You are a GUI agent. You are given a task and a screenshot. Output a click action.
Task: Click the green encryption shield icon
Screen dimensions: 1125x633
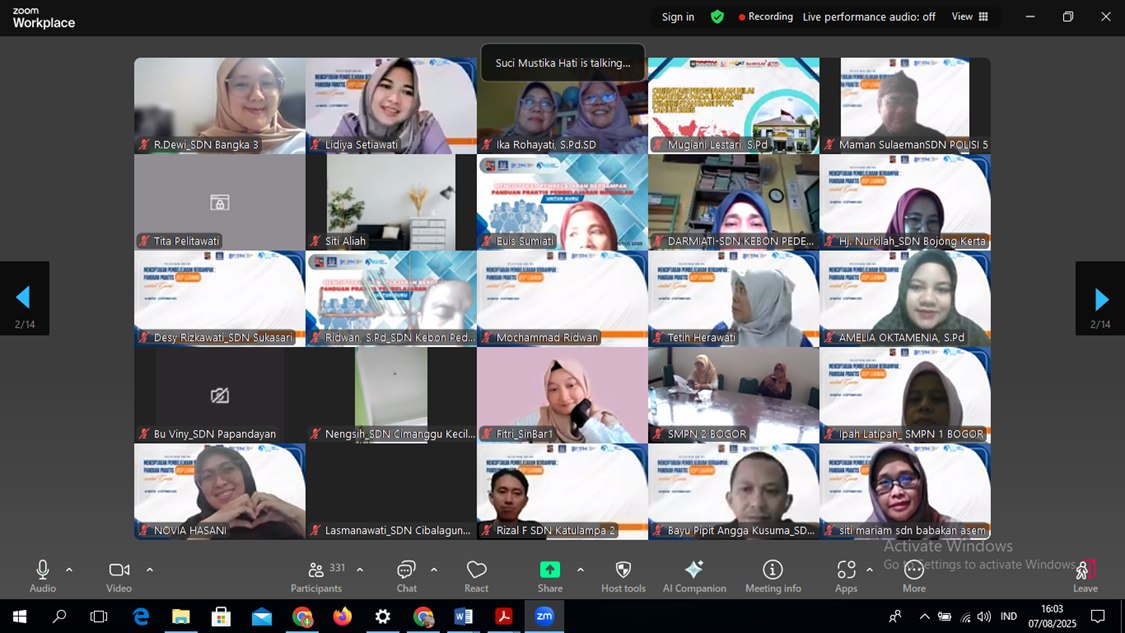[717, 17]
